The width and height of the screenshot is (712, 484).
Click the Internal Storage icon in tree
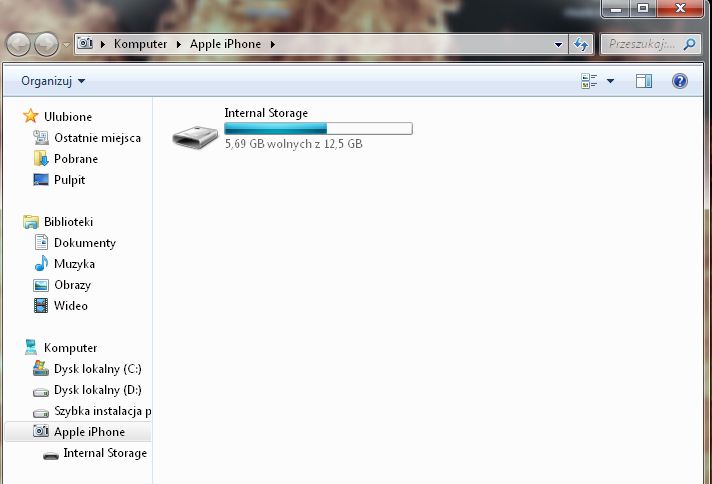[x=51, y=455]
